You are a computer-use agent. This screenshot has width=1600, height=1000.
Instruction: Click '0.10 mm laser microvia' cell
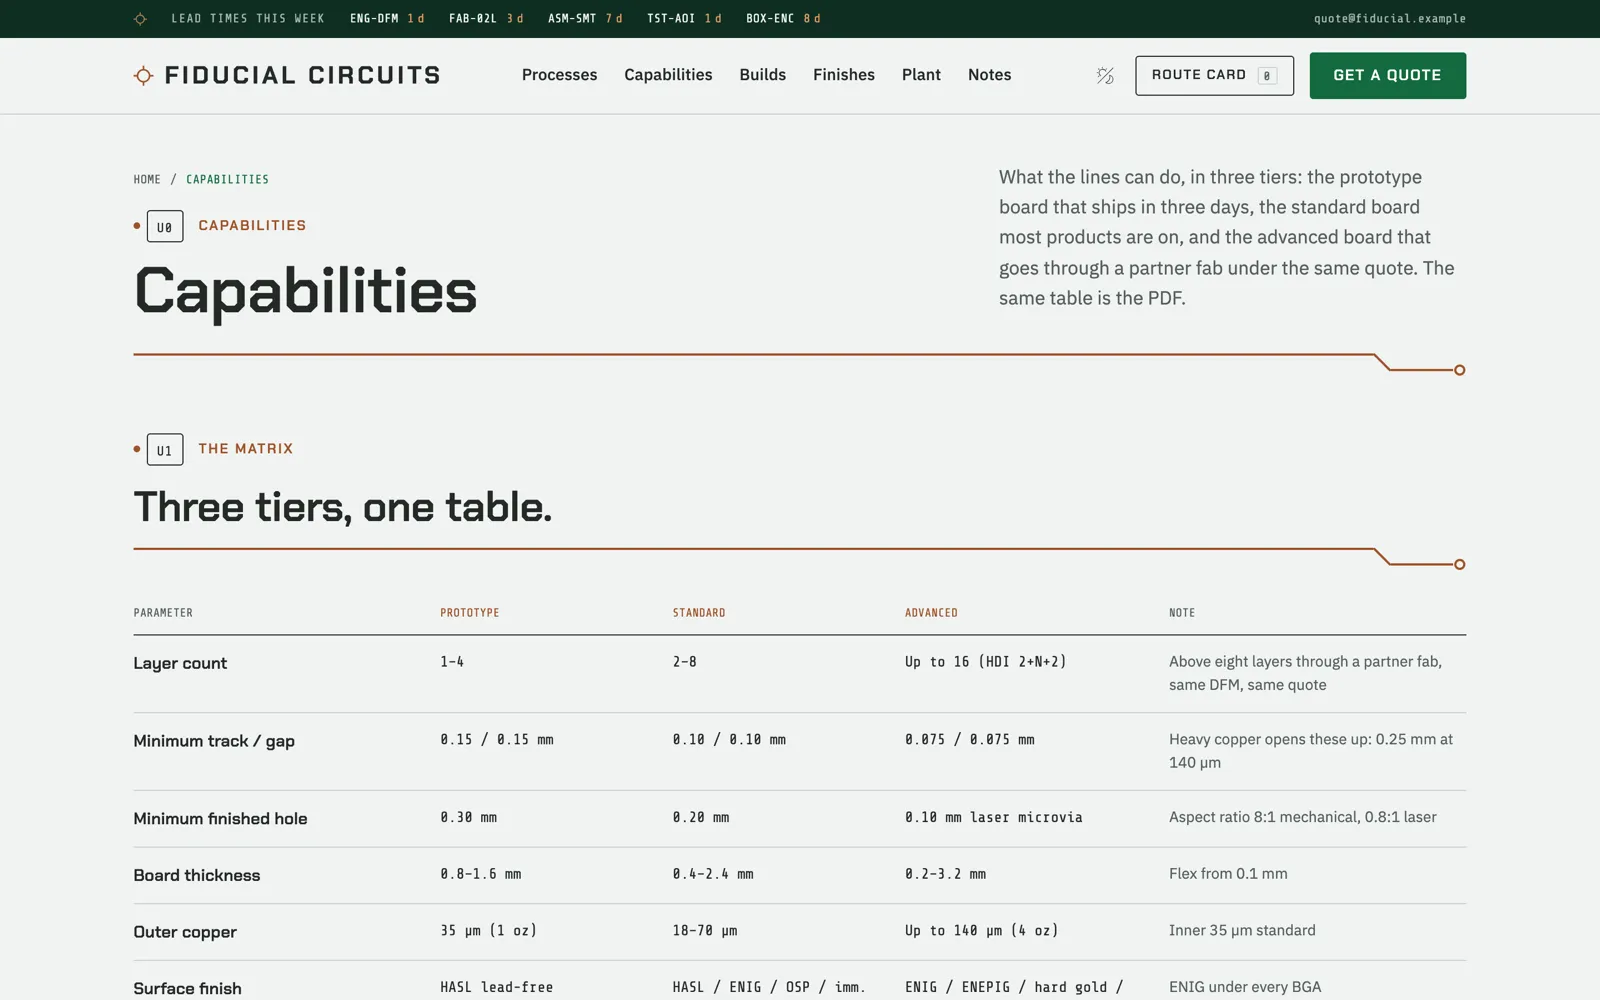(994, 818)
